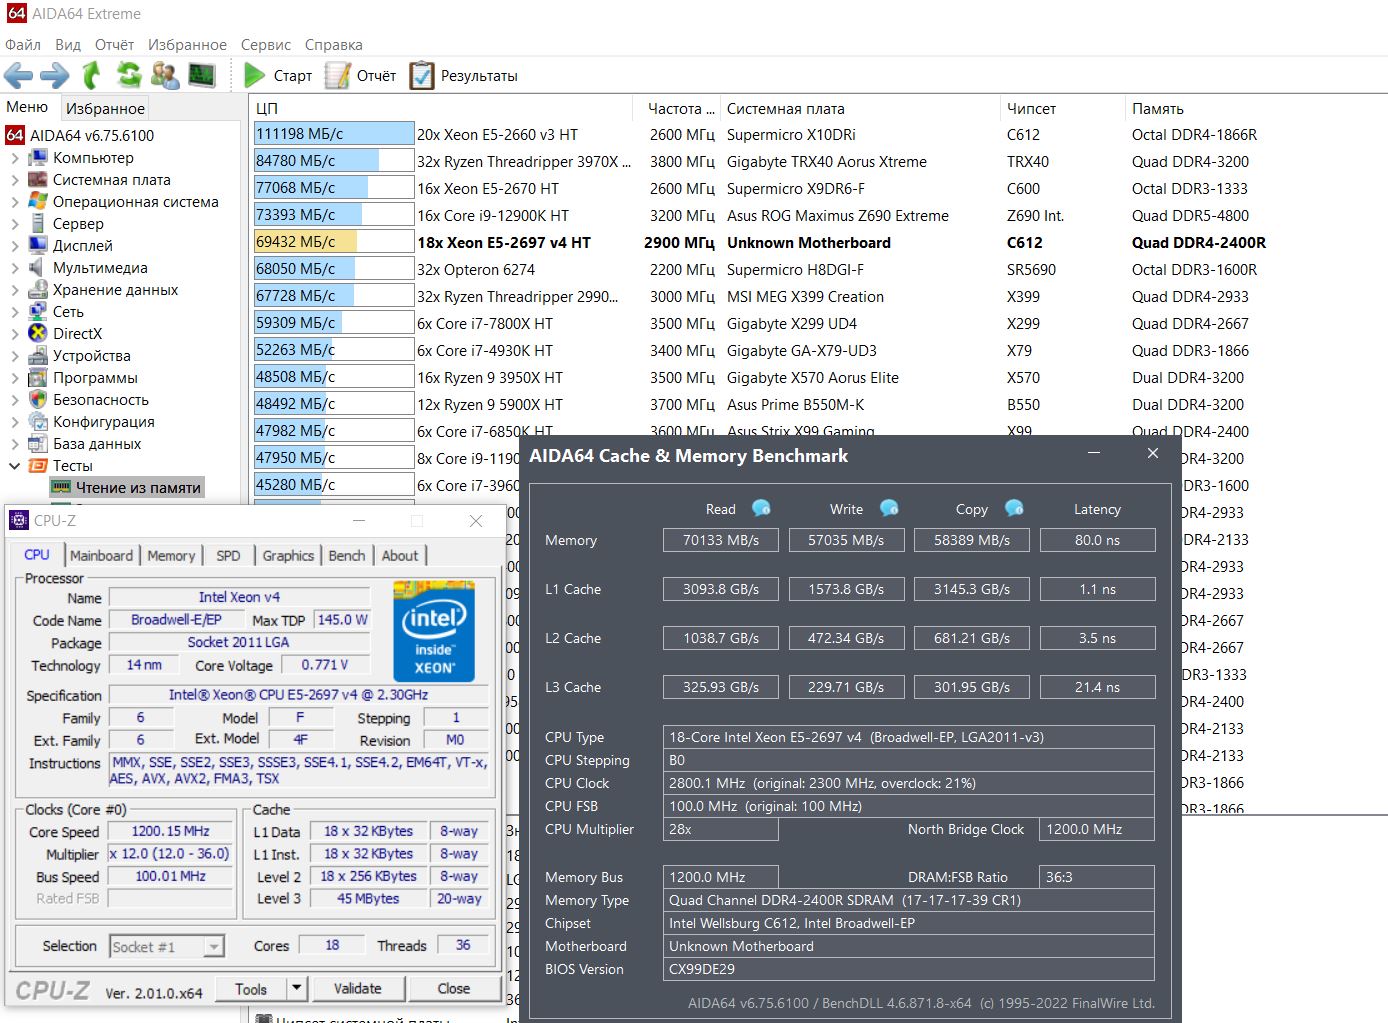This screenshot has width=1388, height=1023.
Task: Open the Отчёт report toolbar button
Action: click(x=361, y=76)
